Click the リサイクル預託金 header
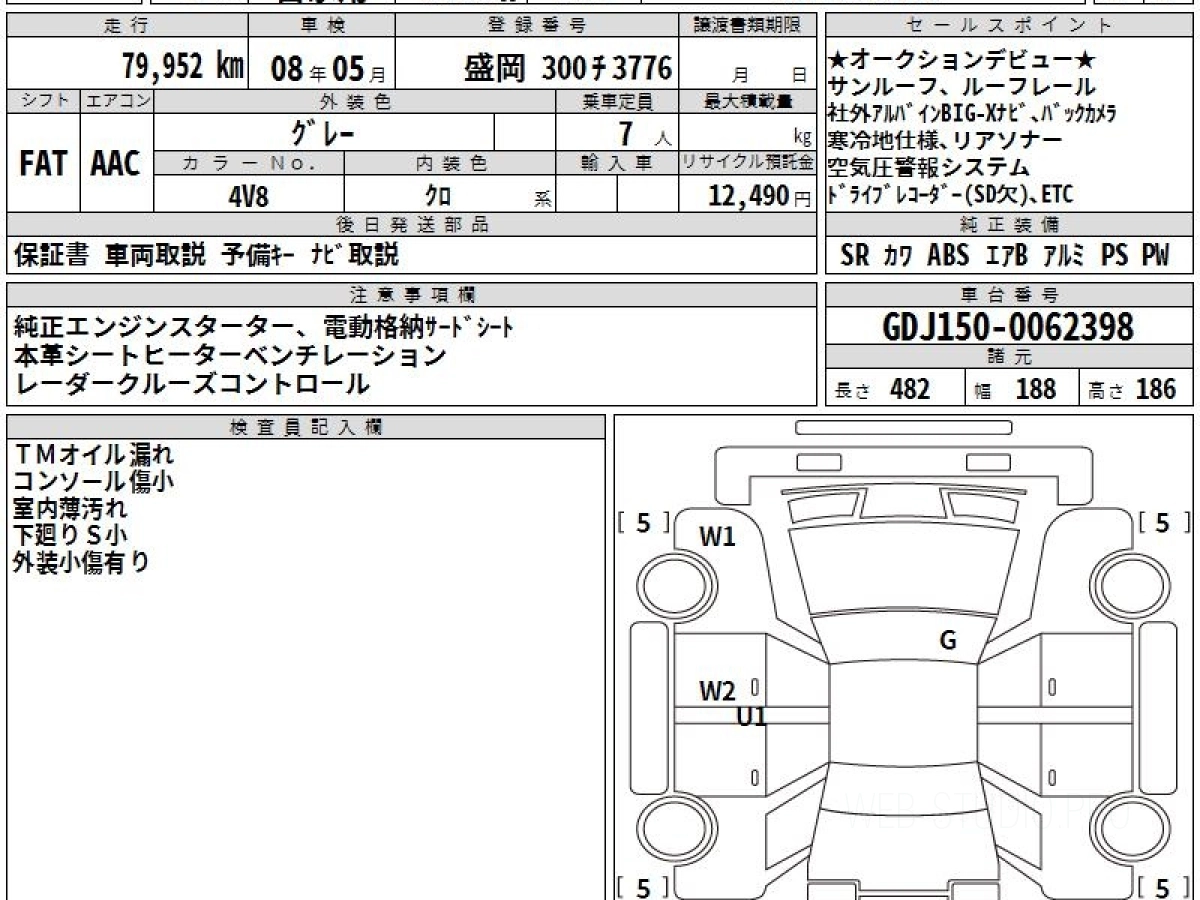 748,163
